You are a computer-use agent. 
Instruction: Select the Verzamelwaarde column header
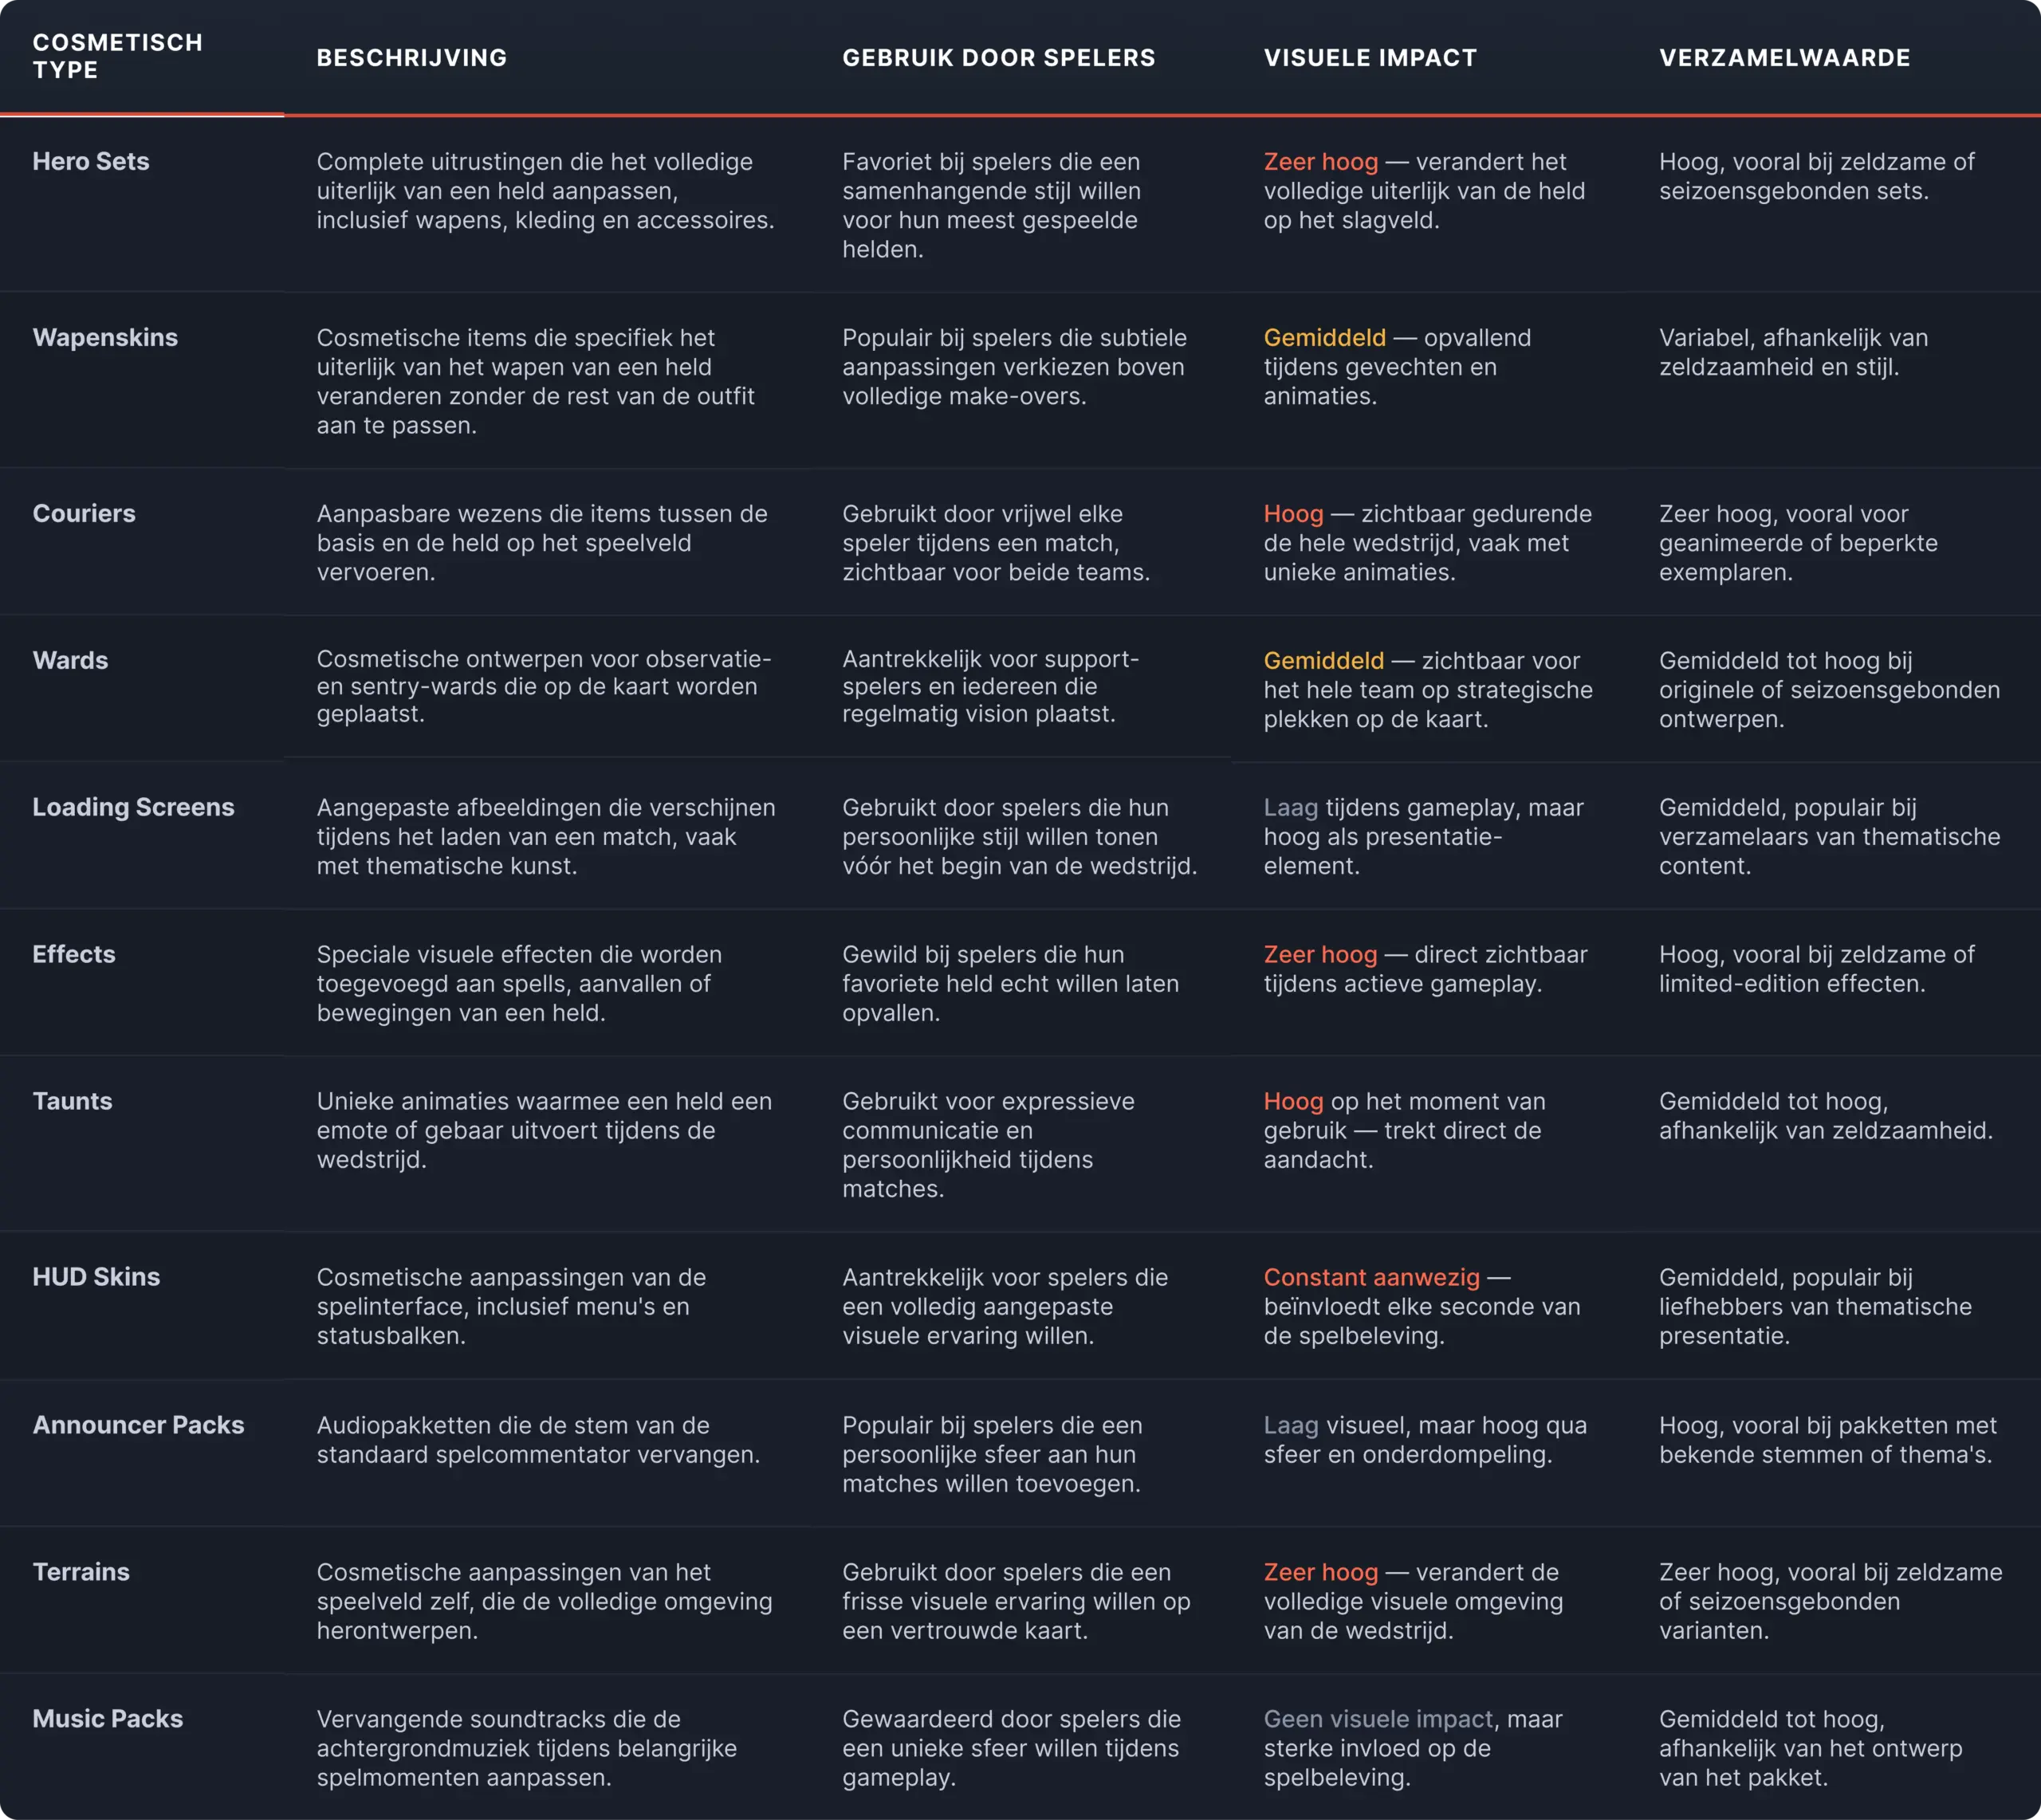click(x=1785, y=58)
